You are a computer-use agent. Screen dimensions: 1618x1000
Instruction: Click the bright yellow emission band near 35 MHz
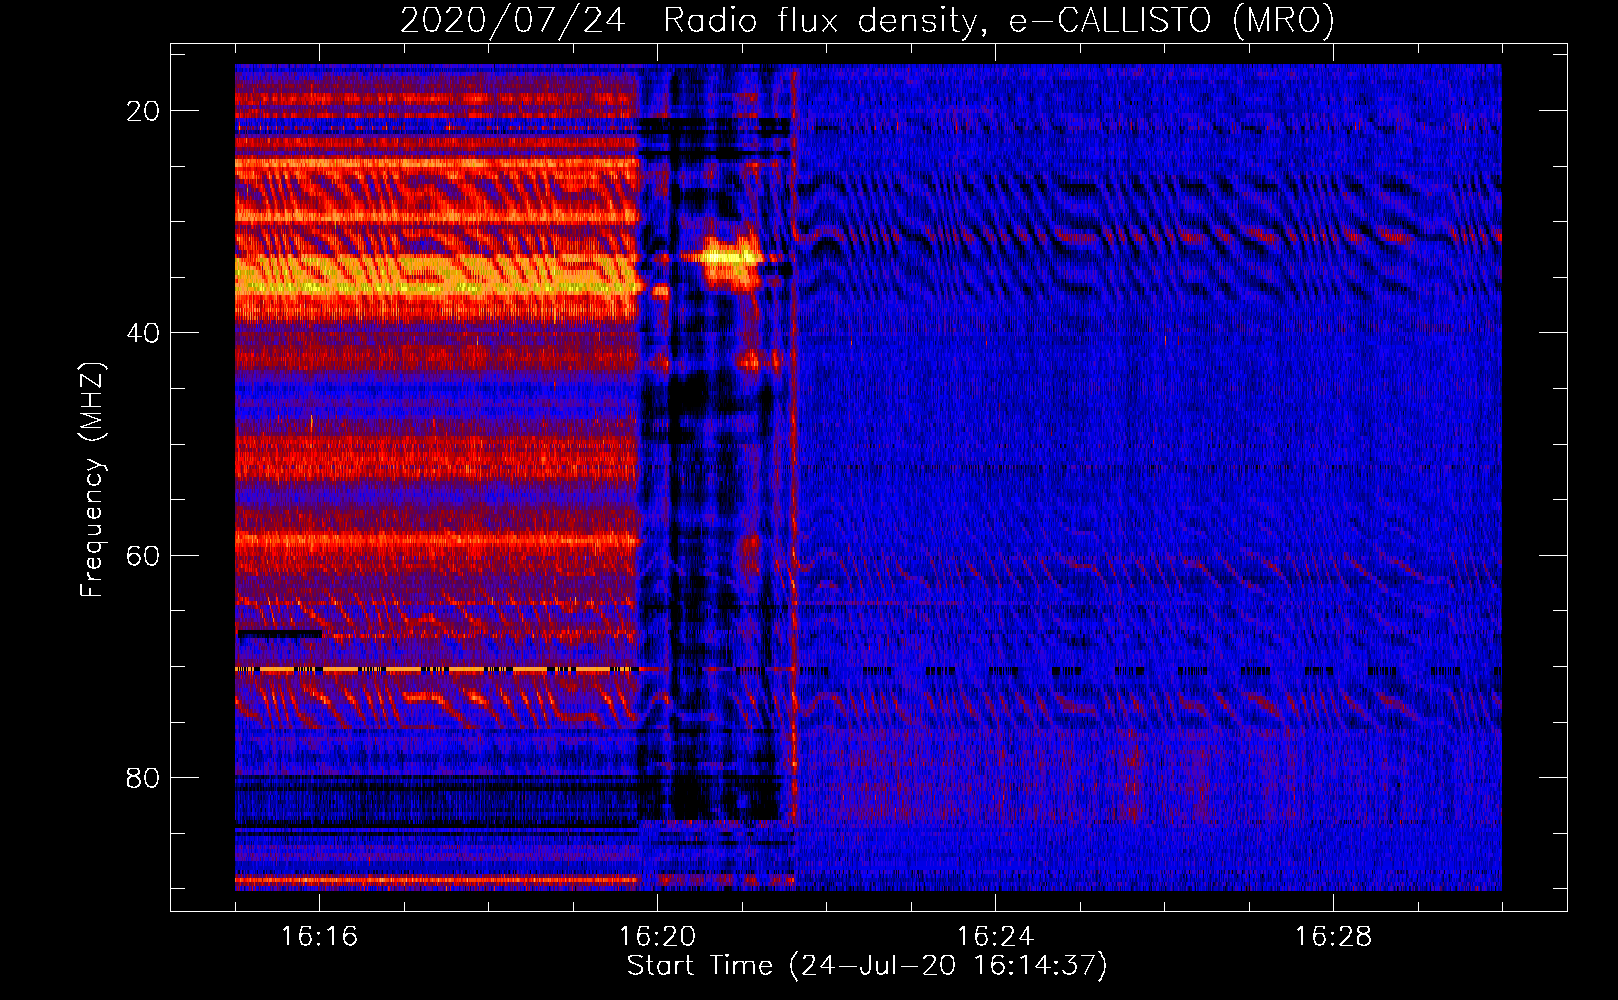(x=437, y=275)
